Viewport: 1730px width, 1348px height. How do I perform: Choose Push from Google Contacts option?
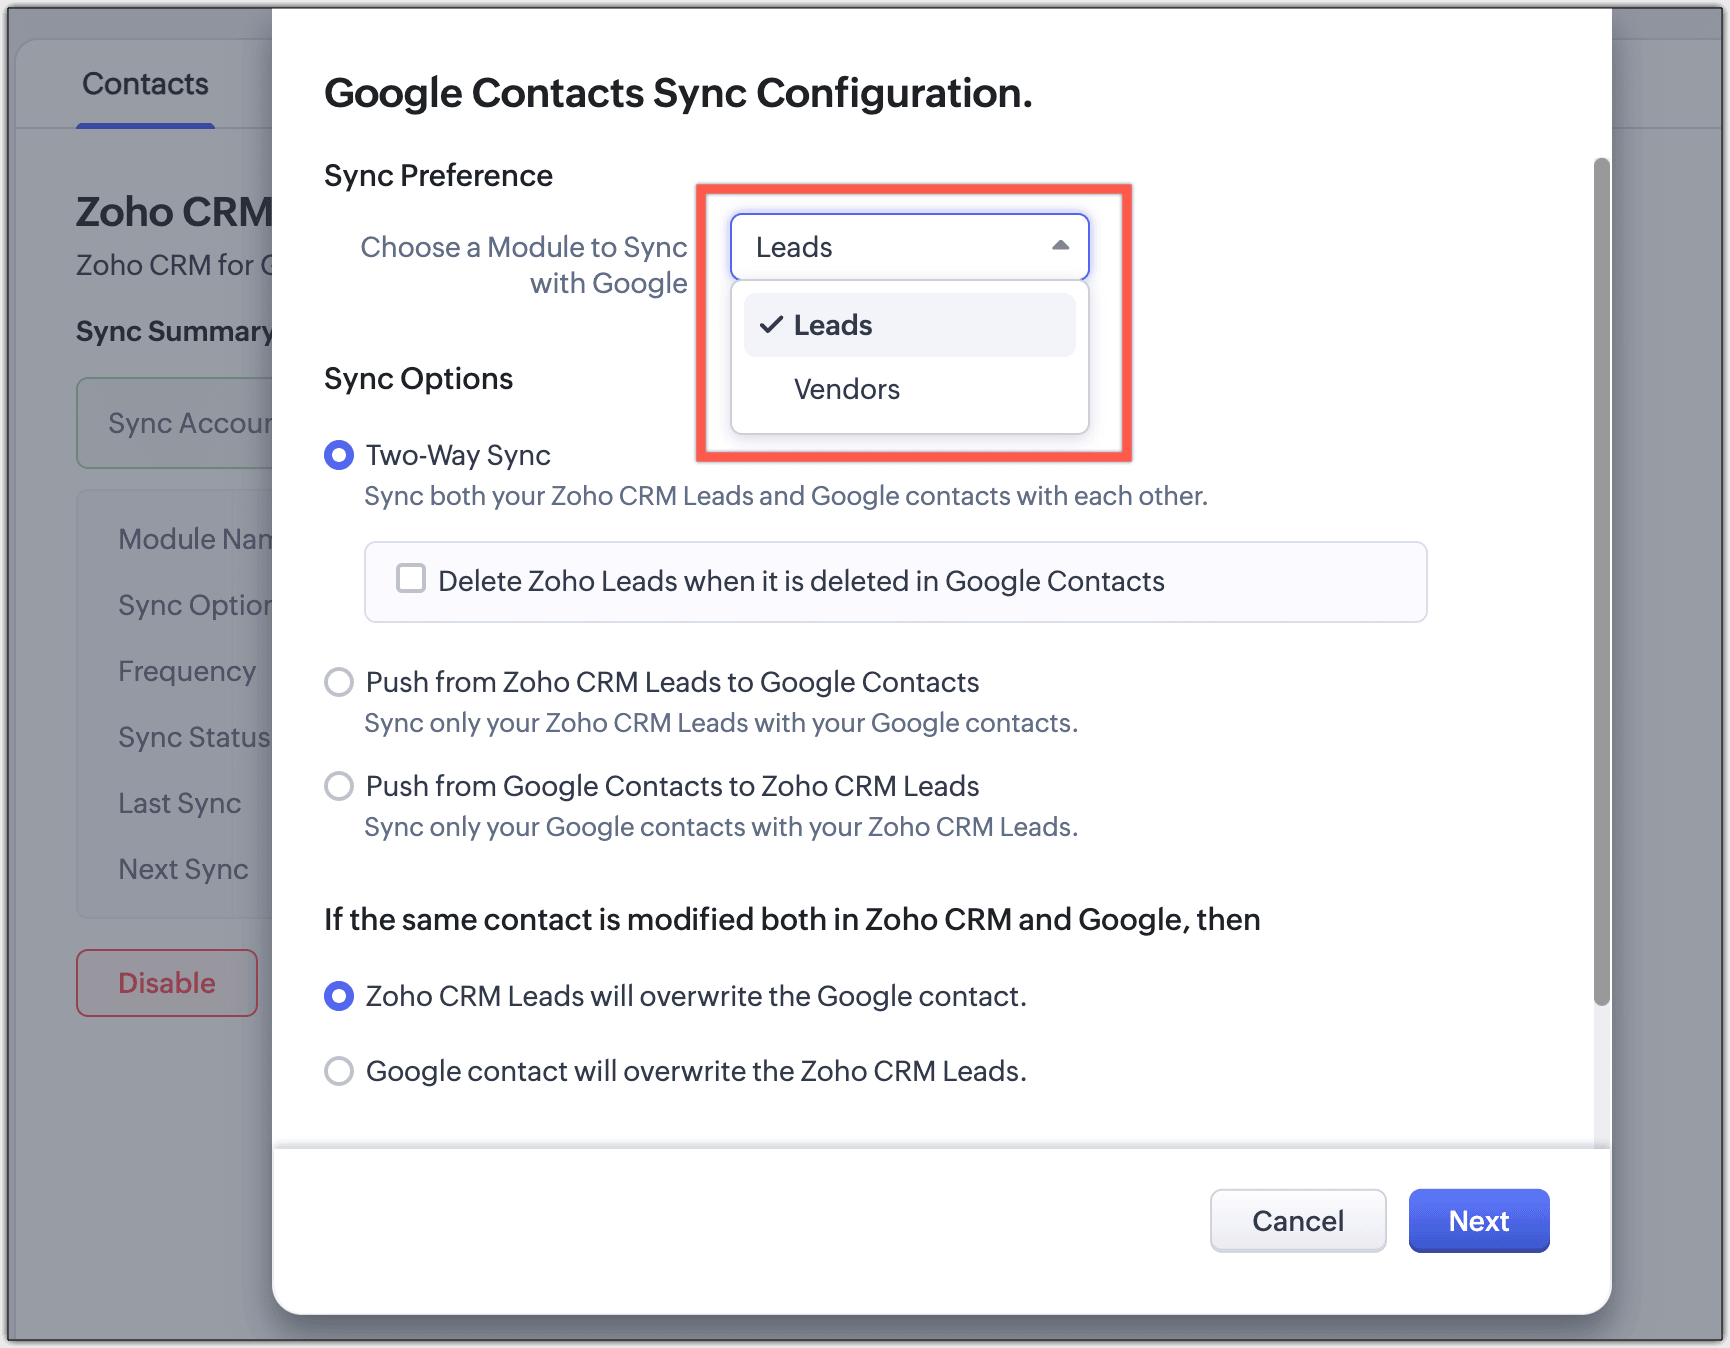(339, 786)
